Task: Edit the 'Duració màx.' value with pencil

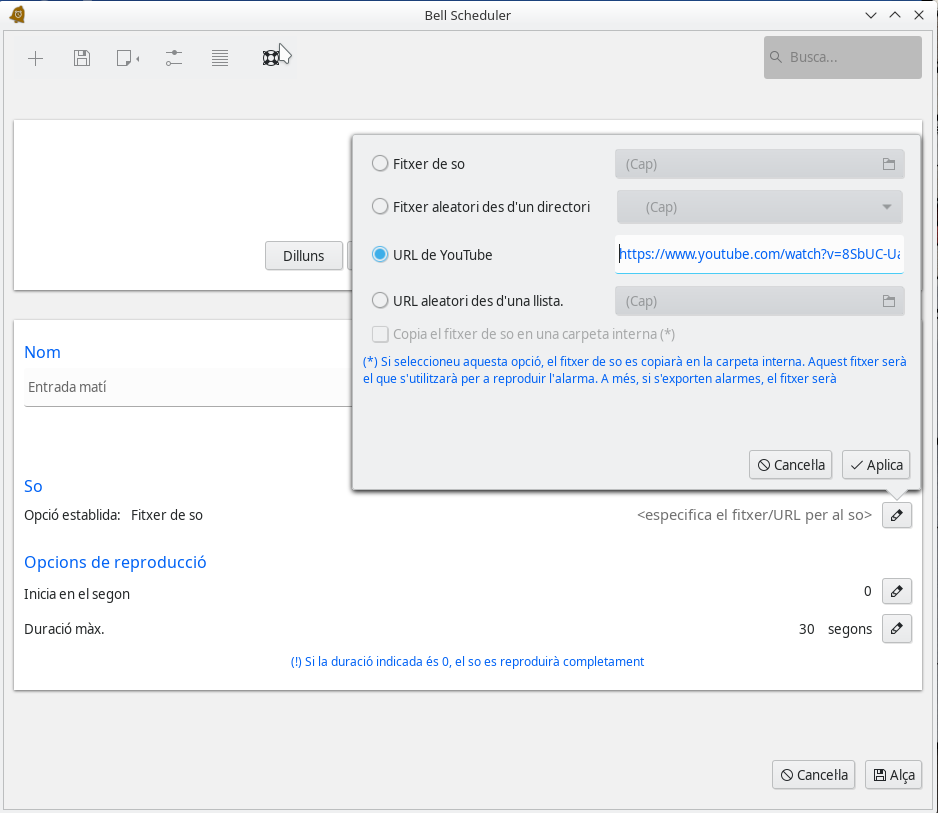Action: coord(896,629)
